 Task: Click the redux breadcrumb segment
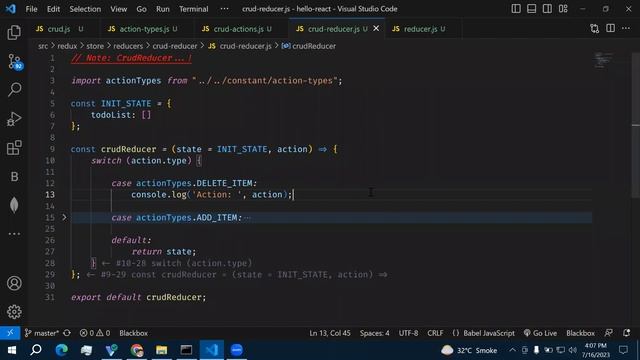(x=67, y=46)
